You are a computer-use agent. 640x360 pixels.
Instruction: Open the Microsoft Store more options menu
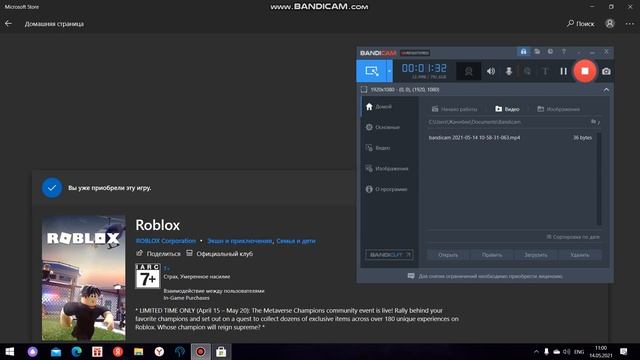click(630, 24)
